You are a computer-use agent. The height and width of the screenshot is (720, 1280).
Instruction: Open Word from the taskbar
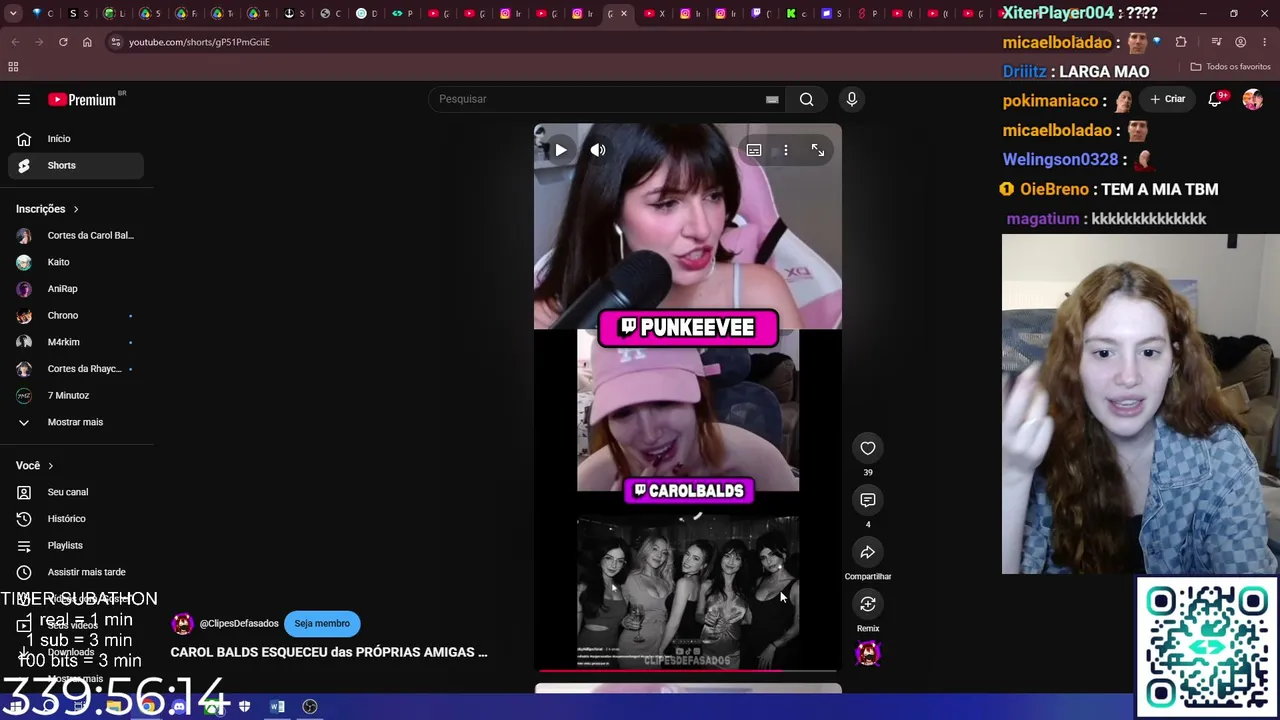pos(277,707)
